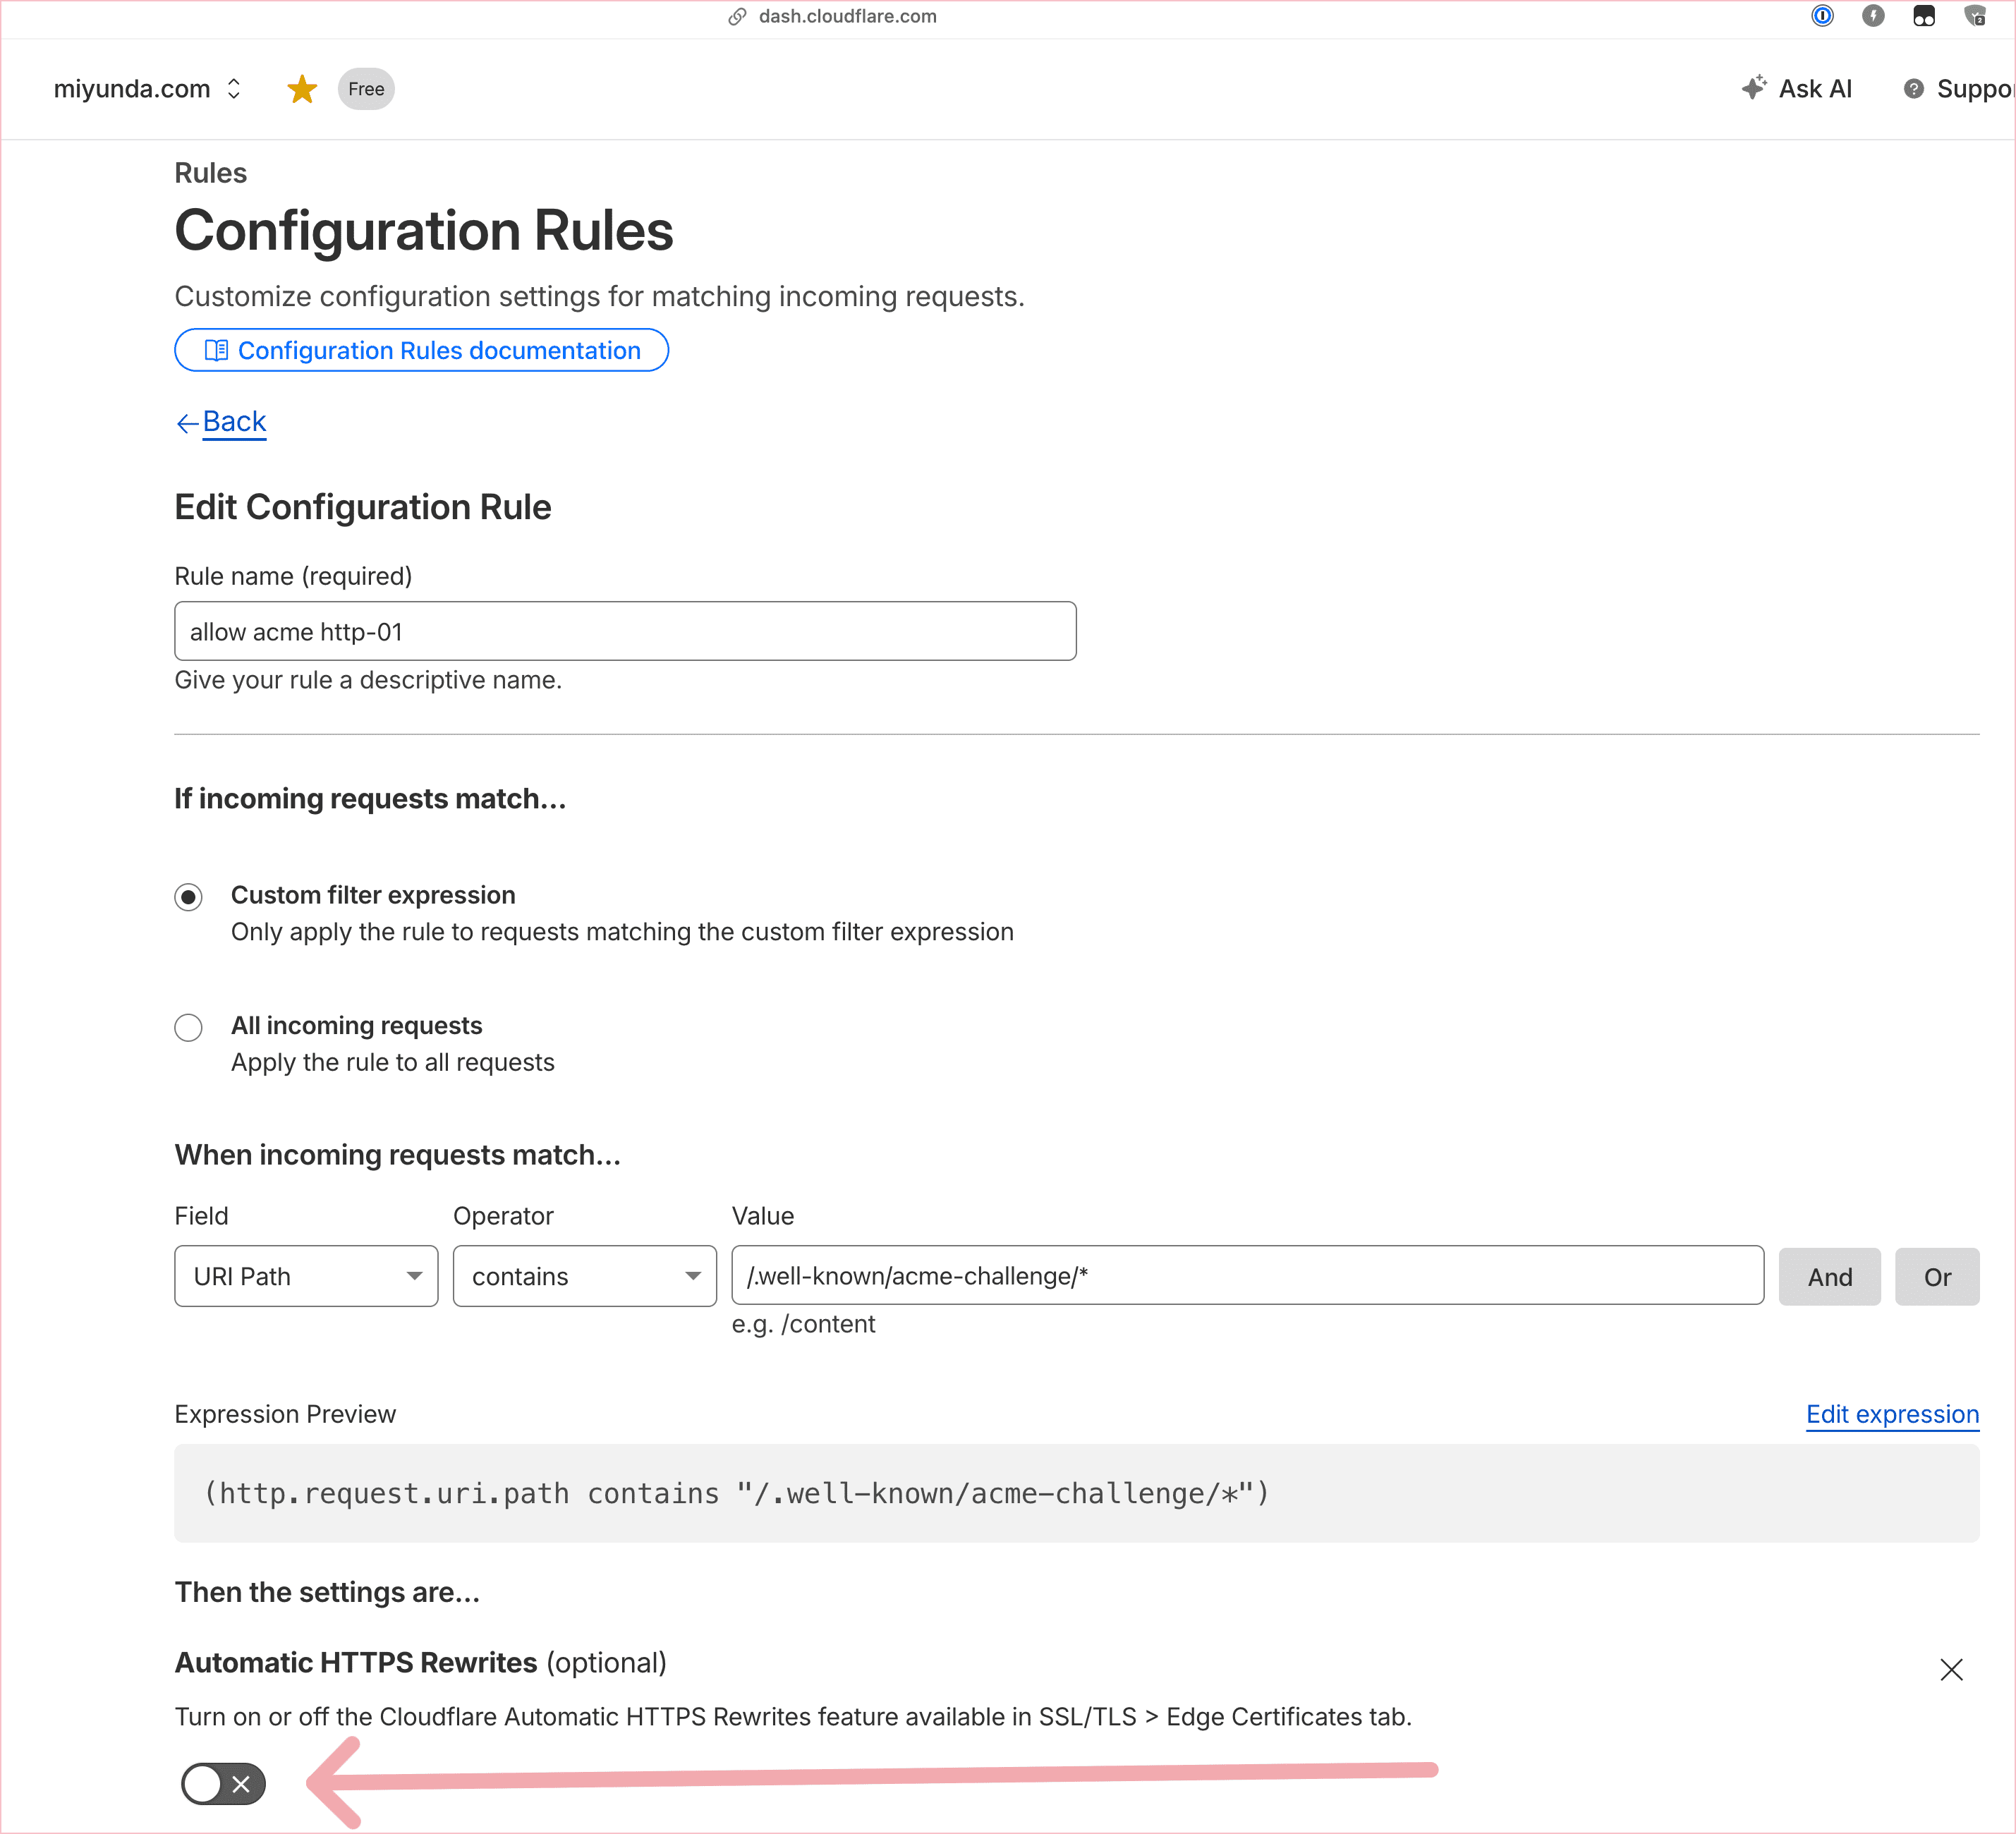This screenshot has width=2016, height=1834.
Task: Click the 1Password extension icon in the browser bar
Action: 1822,16
